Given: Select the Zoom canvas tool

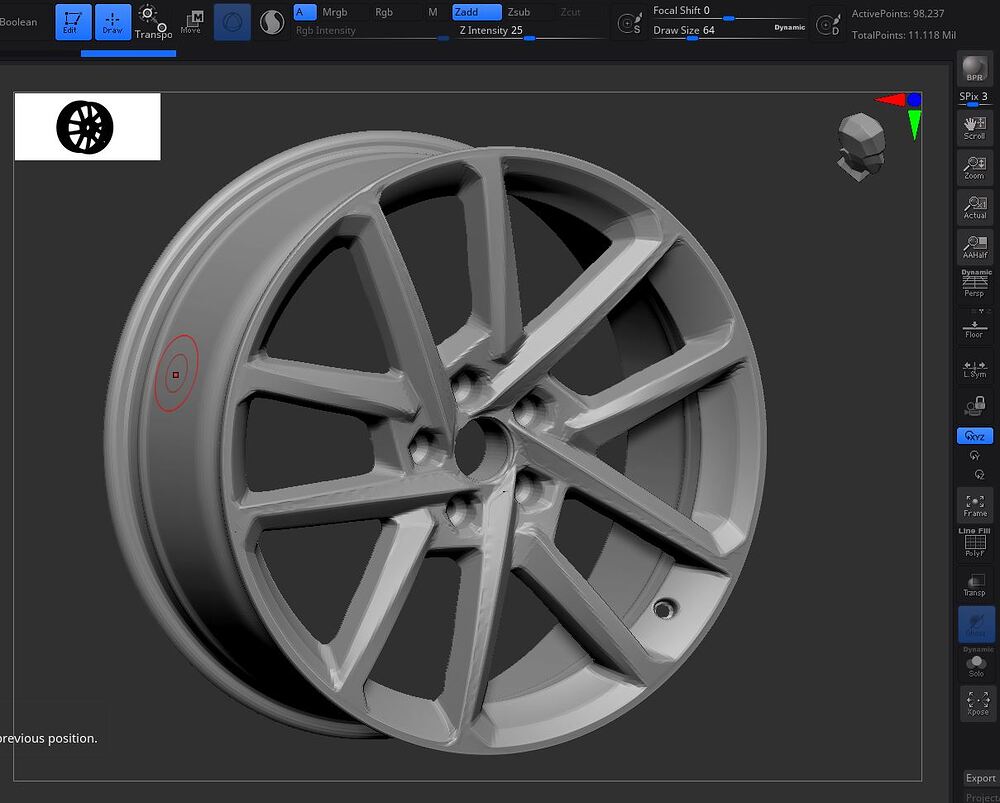Looking at the screenshot, I should (x=974, y=168).
